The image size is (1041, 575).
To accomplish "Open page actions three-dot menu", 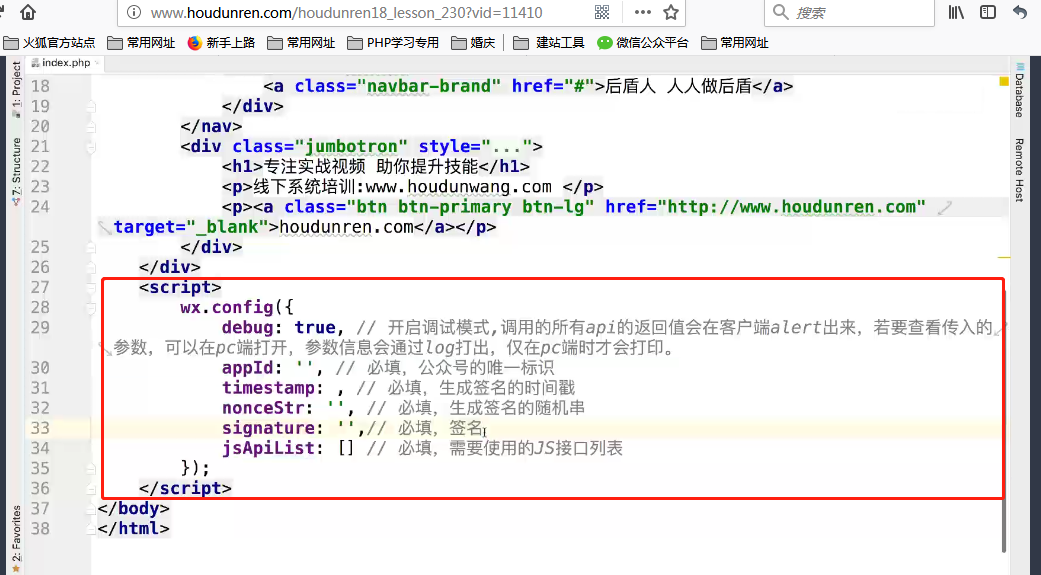I will pyautogui.click(x=643, y=12).
